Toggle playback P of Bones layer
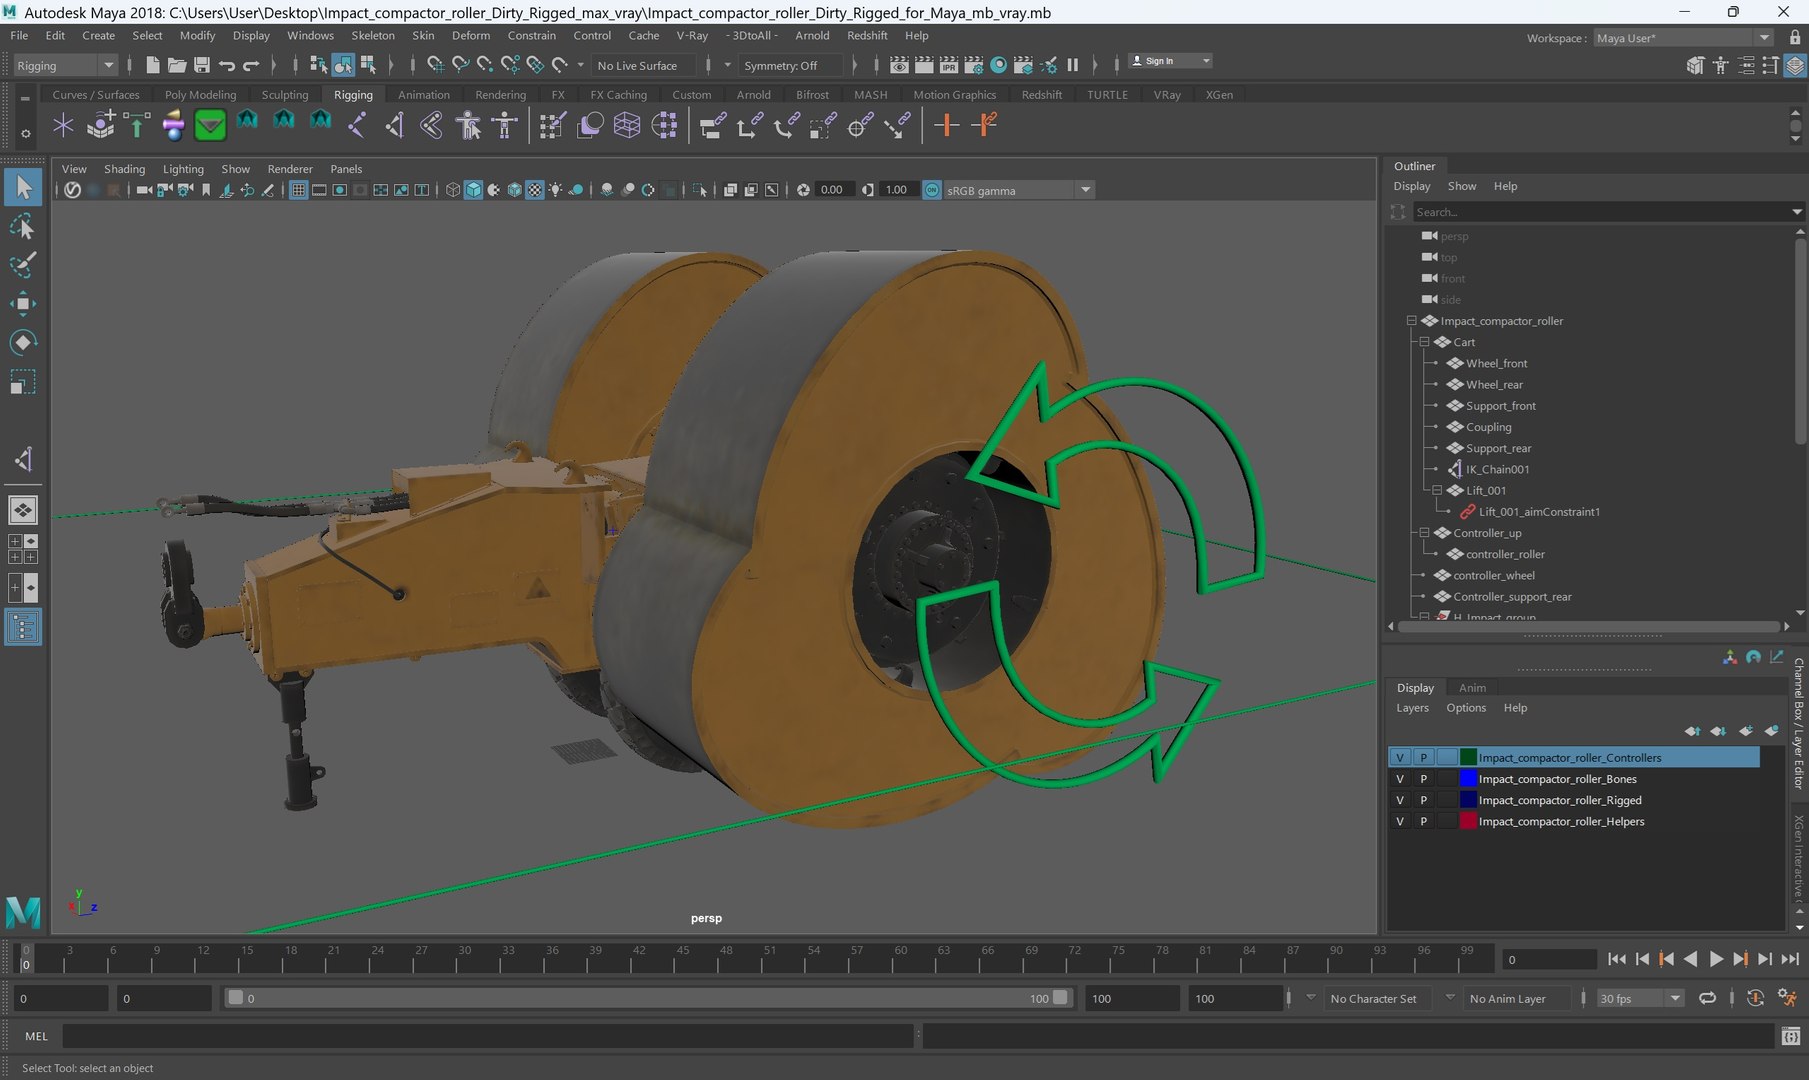Viewport: 1809px width, 1080px height. tap(1423, 779)
